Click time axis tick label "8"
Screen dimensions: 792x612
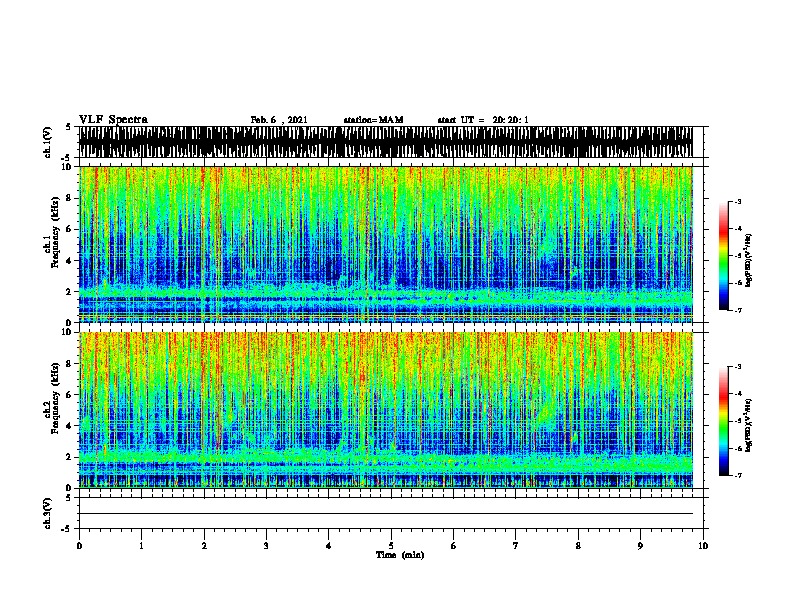(578, 546)
